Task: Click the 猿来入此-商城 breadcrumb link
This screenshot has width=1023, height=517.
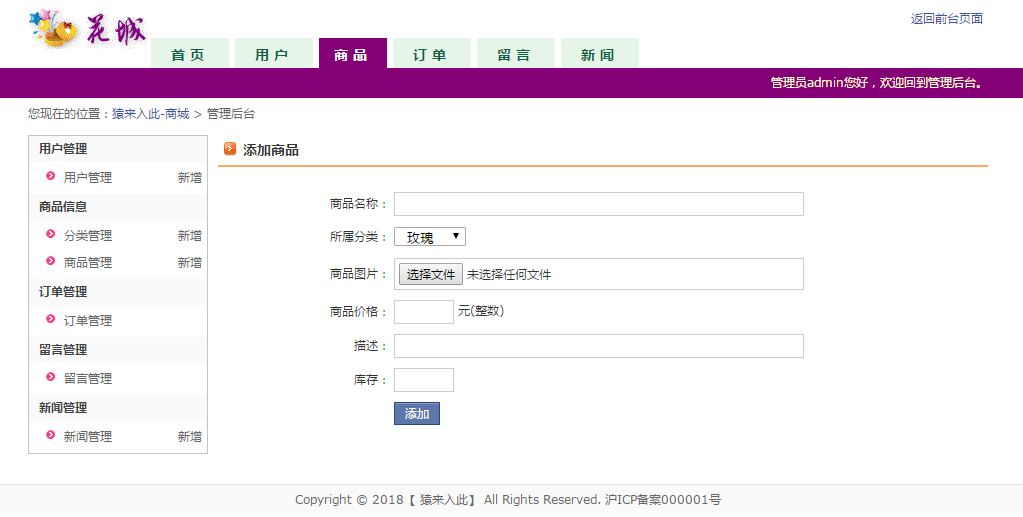Action: pos(151,114)
